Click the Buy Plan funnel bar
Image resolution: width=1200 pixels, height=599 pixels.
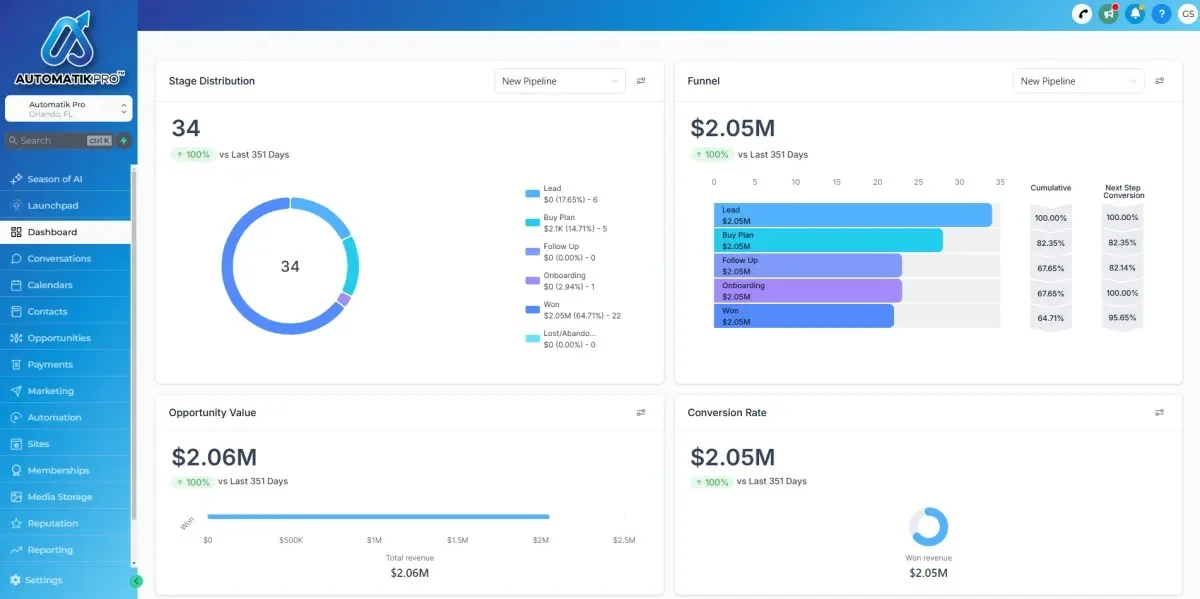pos(828,240)
